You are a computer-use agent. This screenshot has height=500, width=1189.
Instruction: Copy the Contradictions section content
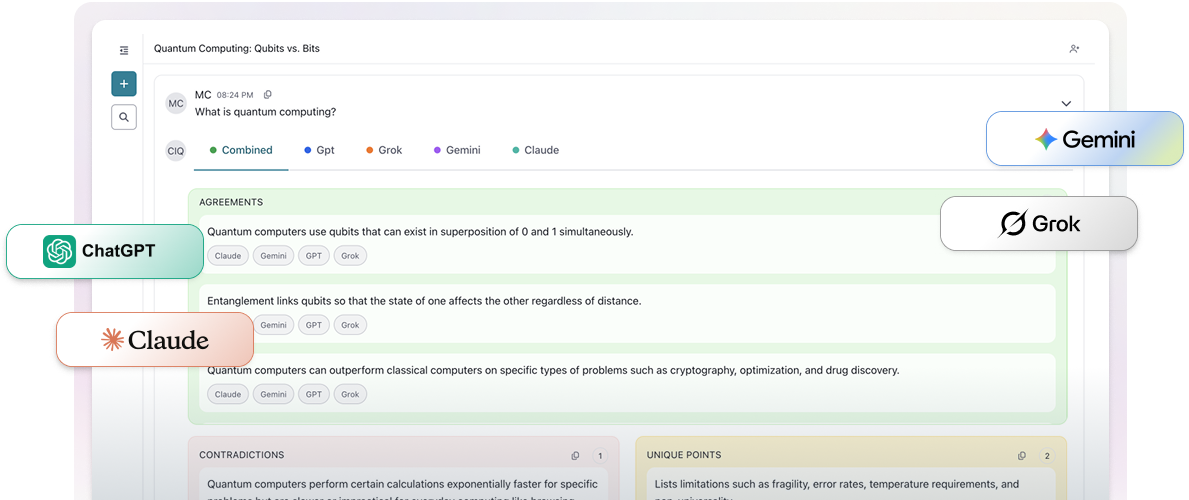pyautogui.click(x=575, y=456)
